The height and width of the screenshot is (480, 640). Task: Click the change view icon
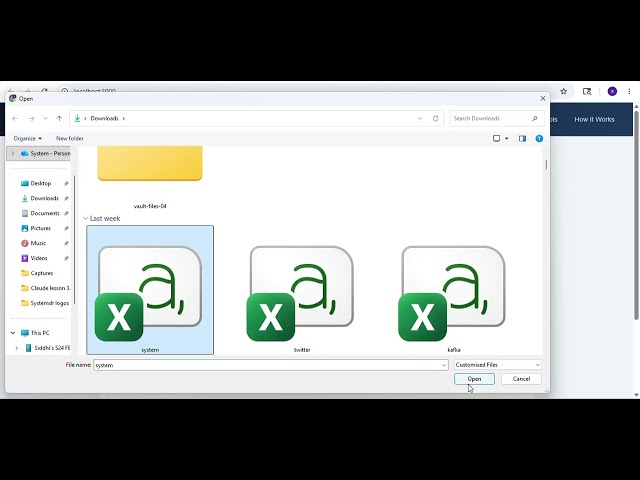[496, 138]
